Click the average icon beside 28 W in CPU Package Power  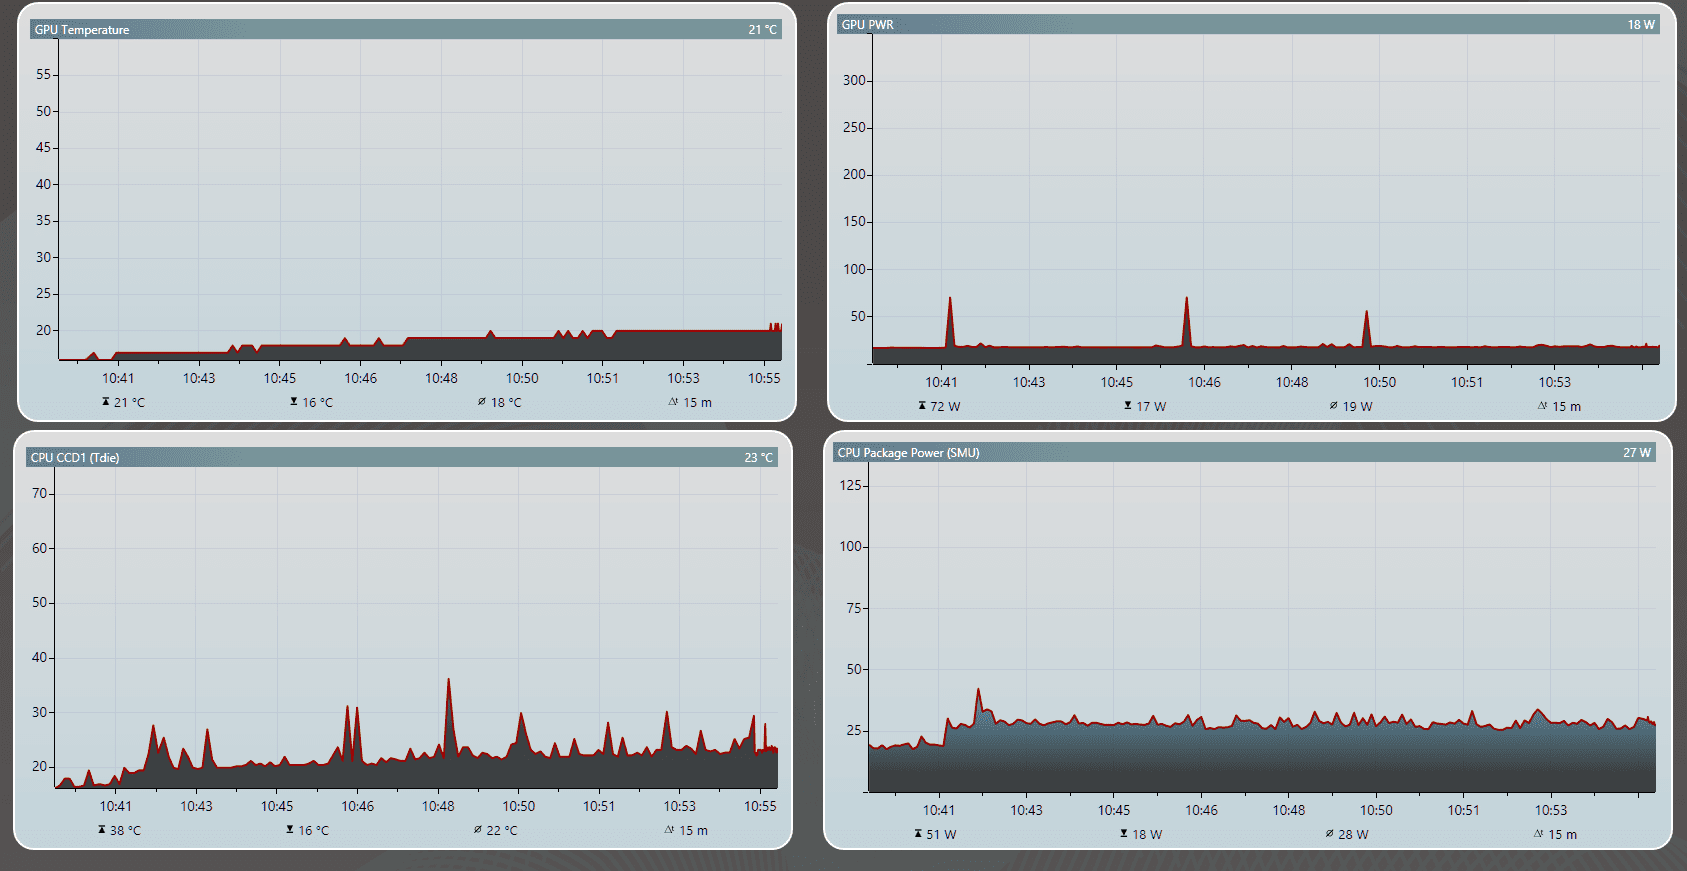click(x=1329, y=834)
